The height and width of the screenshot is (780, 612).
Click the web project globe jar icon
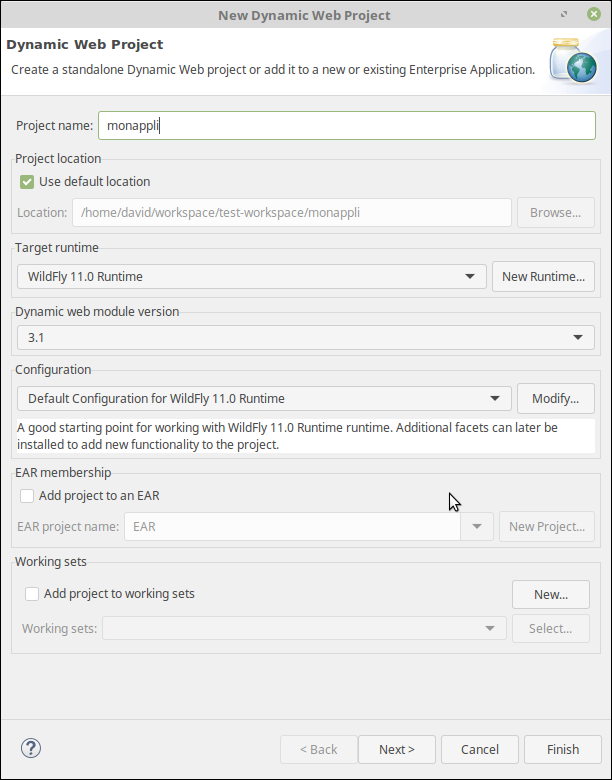tap(573, 61)
